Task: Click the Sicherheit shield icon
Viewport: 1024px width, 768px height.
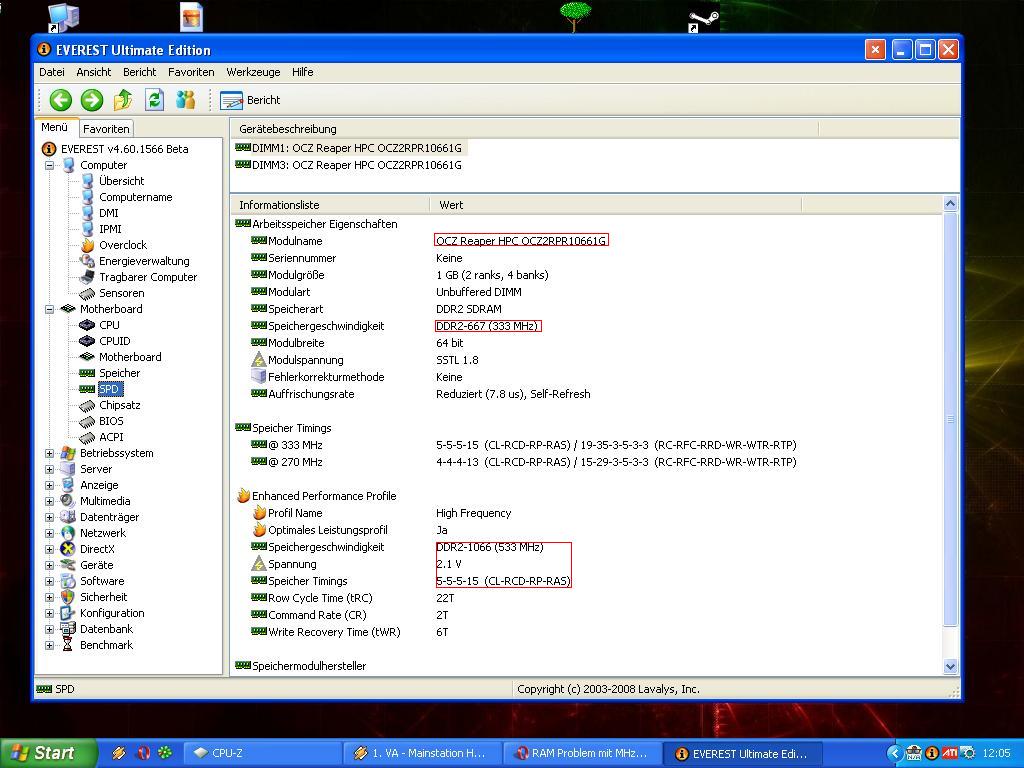Action: 68,597
